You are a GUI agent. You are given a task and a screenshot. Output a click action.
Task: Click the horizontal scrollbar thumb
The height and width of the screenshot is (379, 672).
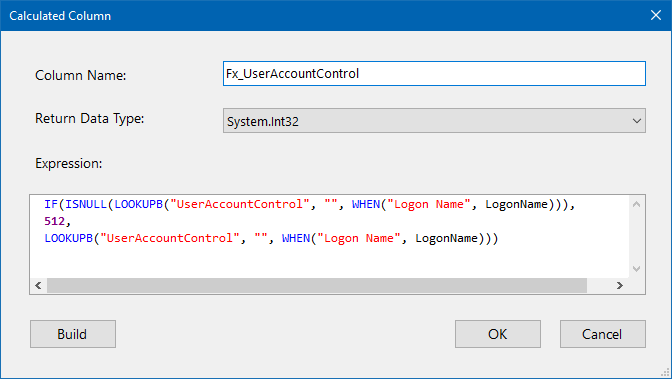click(x=317, y=286)
